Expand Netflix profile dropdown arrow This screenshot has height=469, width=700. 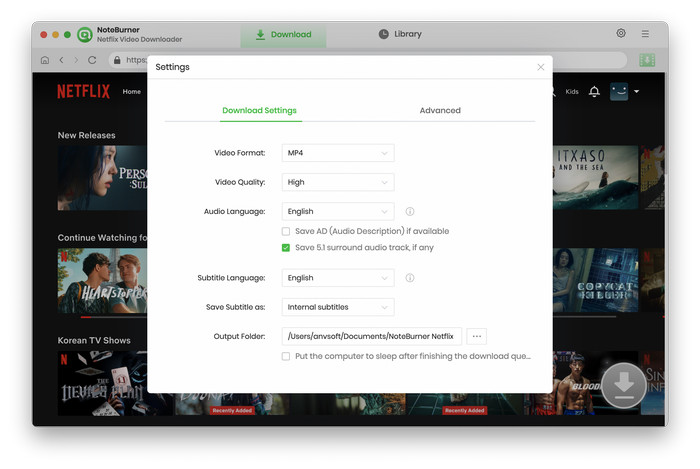[x=637, y=91]
